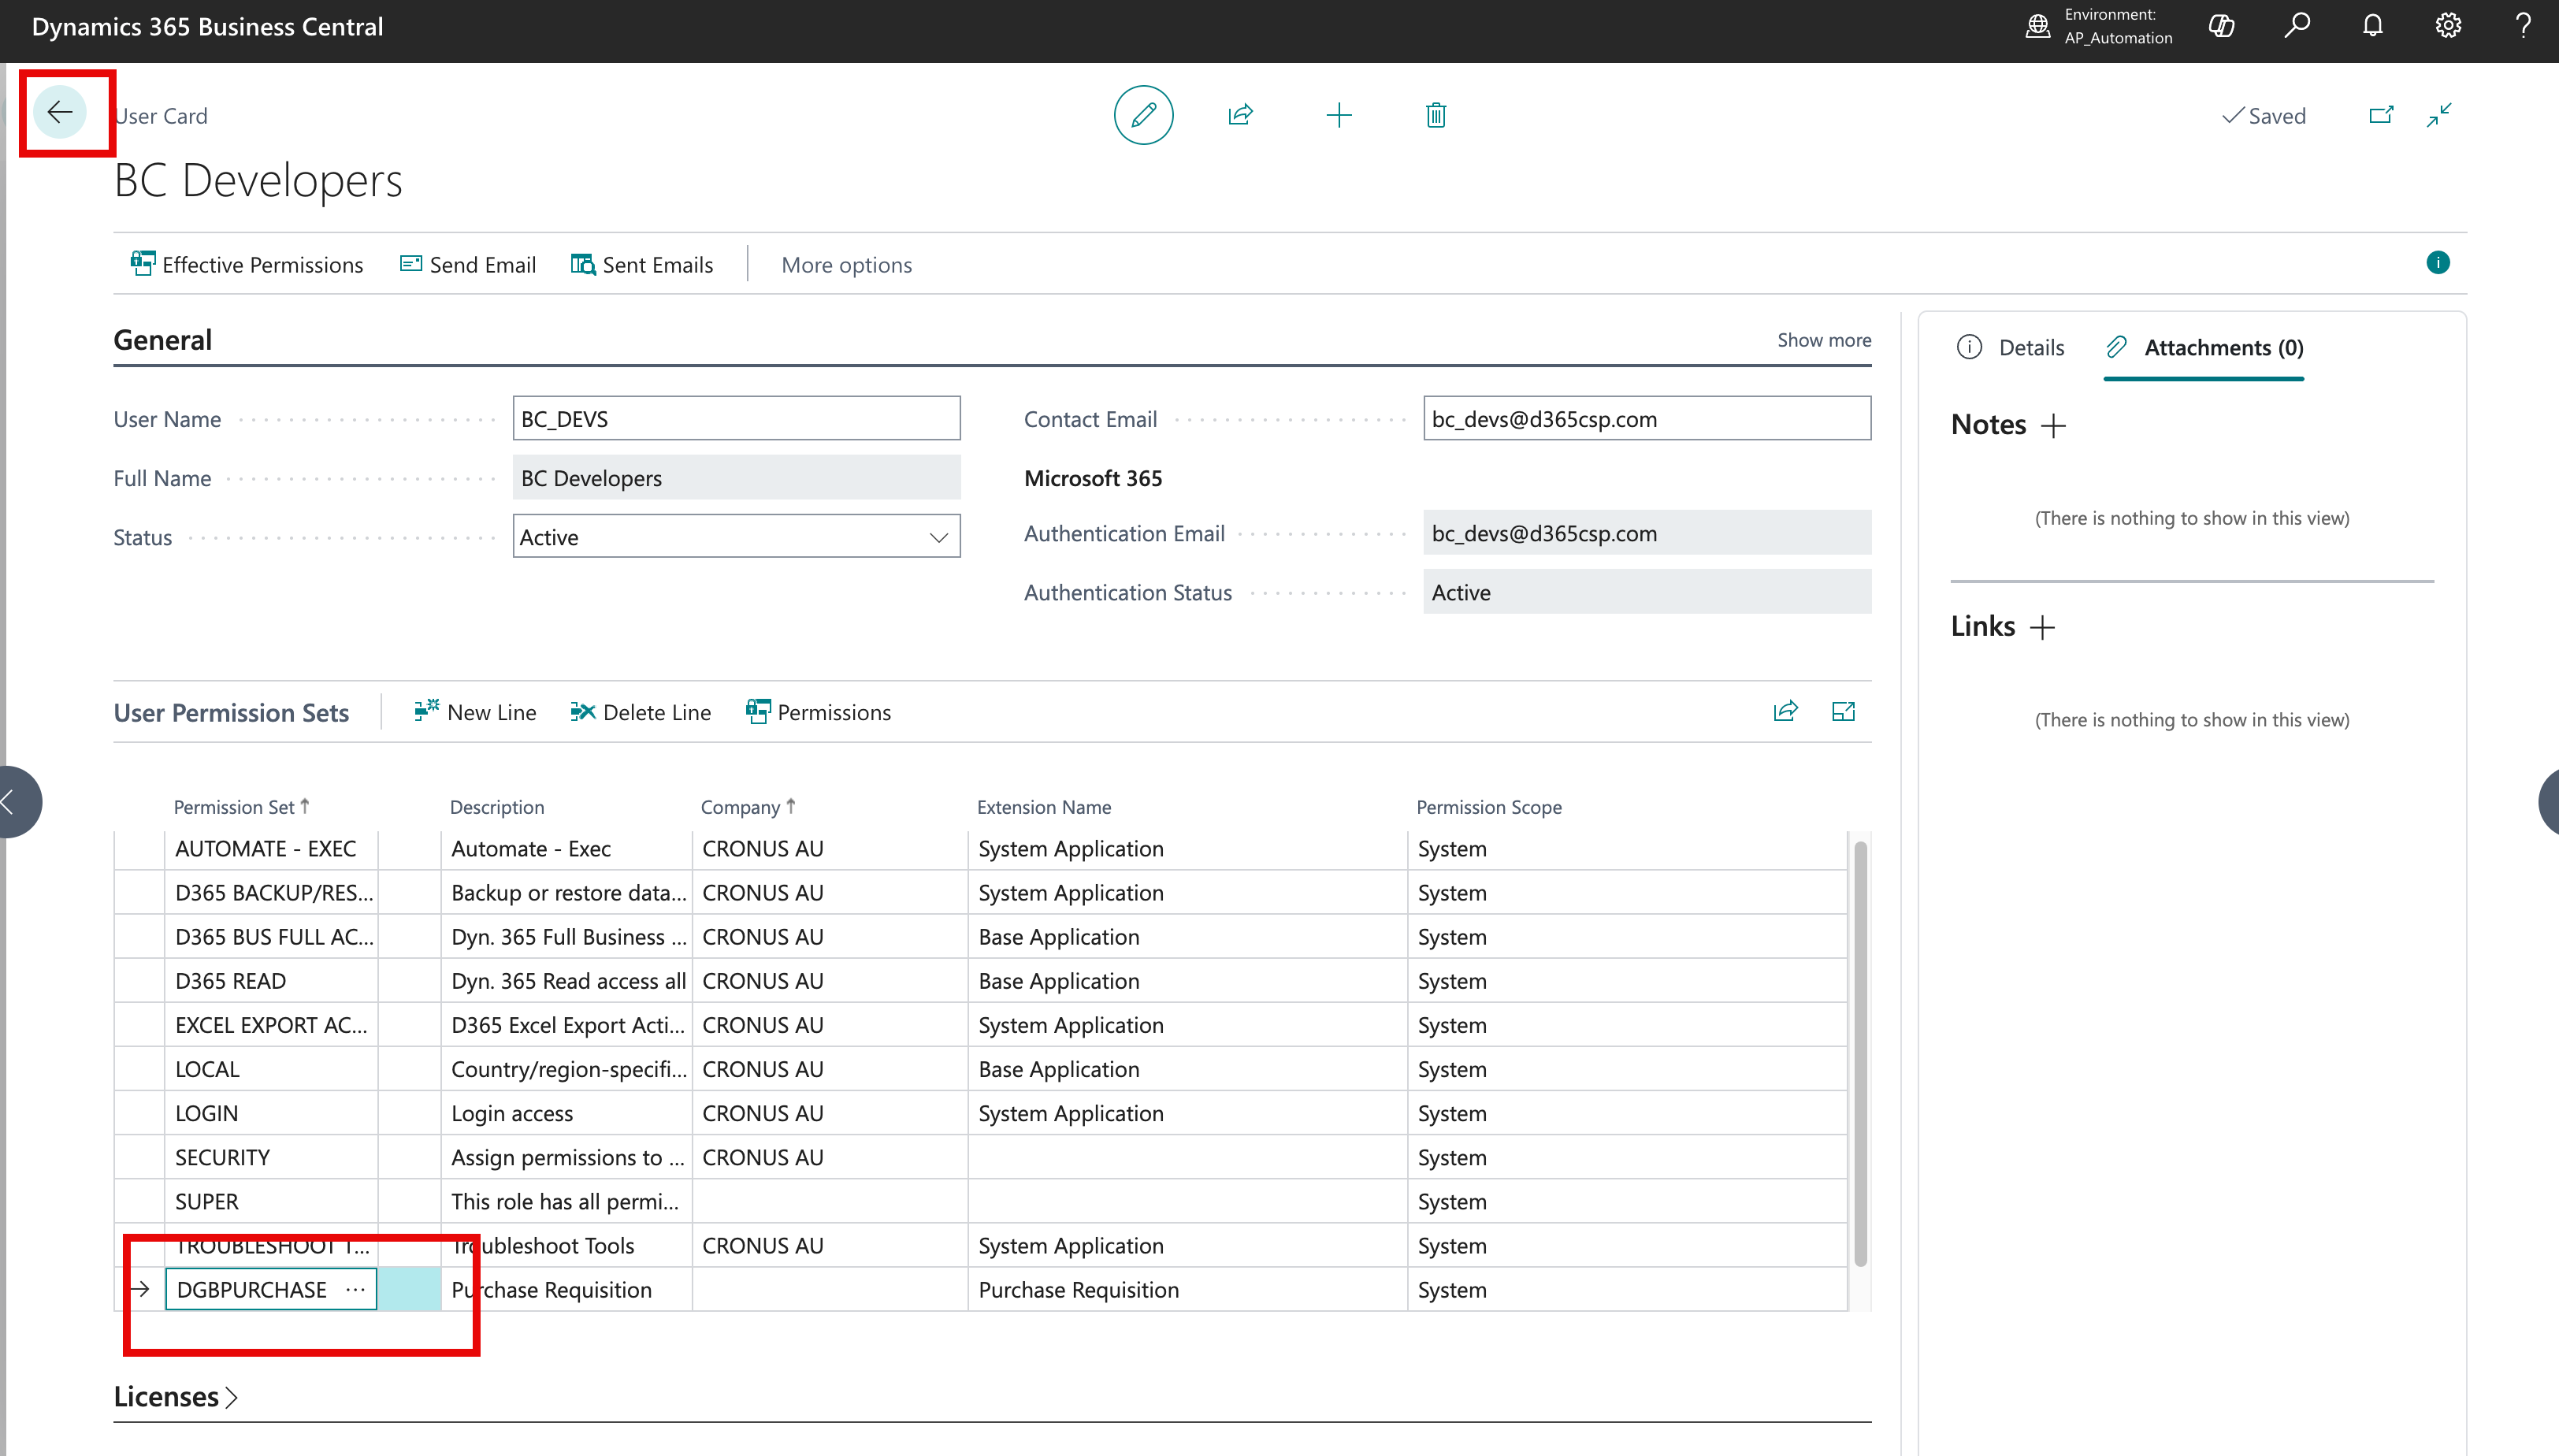Open lookup ellipsis for DGBPURCHASE
The width and height of the screenshot is (2559, 1456).
[x=355, y=1290]
